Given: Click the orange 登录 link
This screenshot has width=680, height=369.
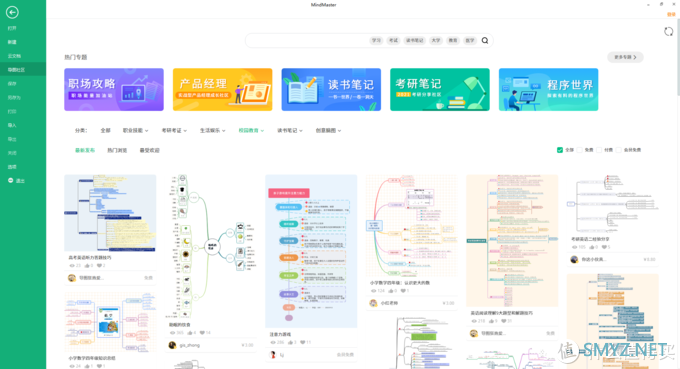Looking at the screenshot, I should click(x=671, y=14).
